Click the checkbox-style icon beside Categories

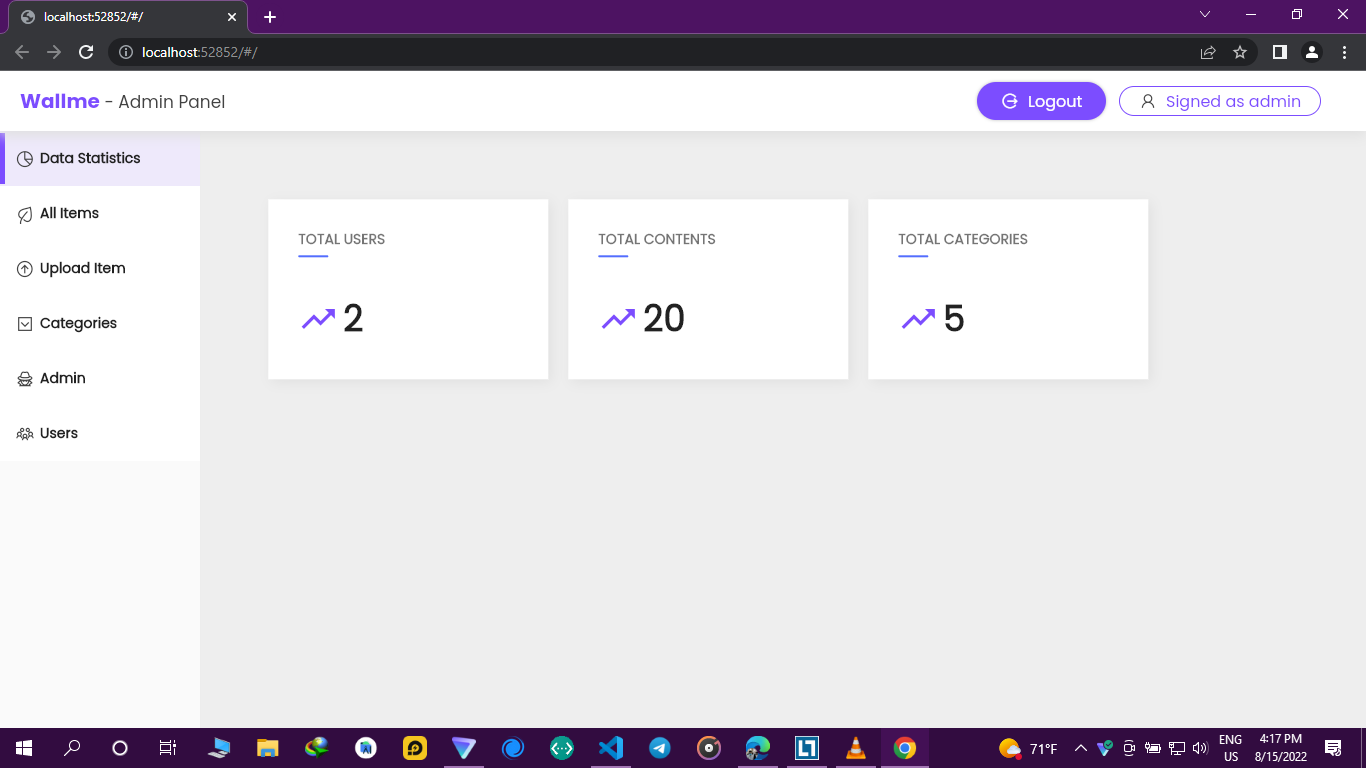[25, 324]
